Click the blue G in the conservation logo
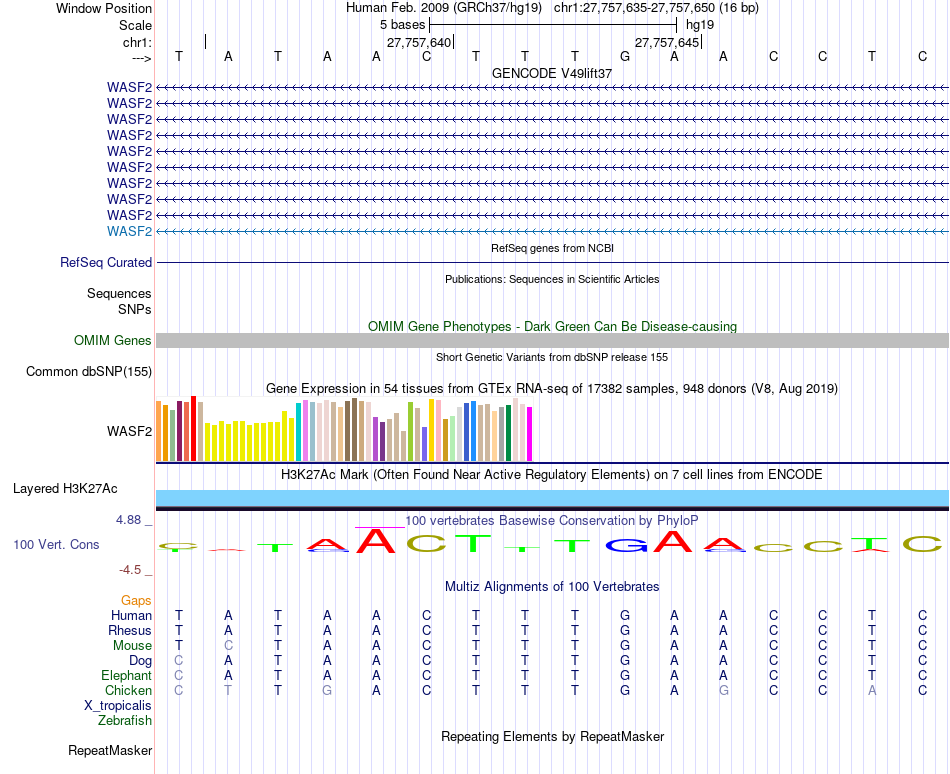 626,545
